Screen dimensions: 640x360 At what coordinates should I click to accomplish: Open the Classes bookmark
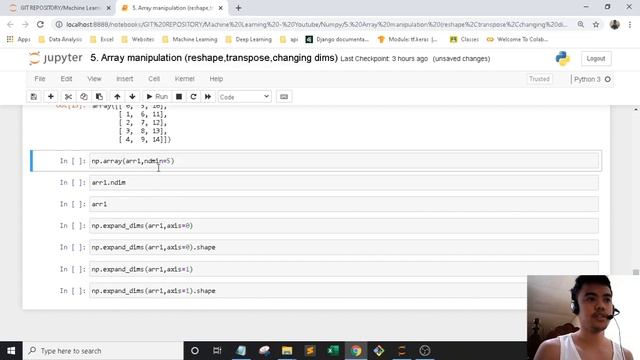pyautogui.click(x=464, y=39)
